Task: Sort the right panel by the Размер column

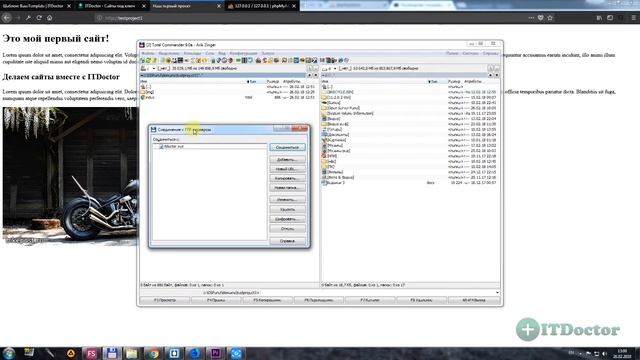Action: (454, 82)
